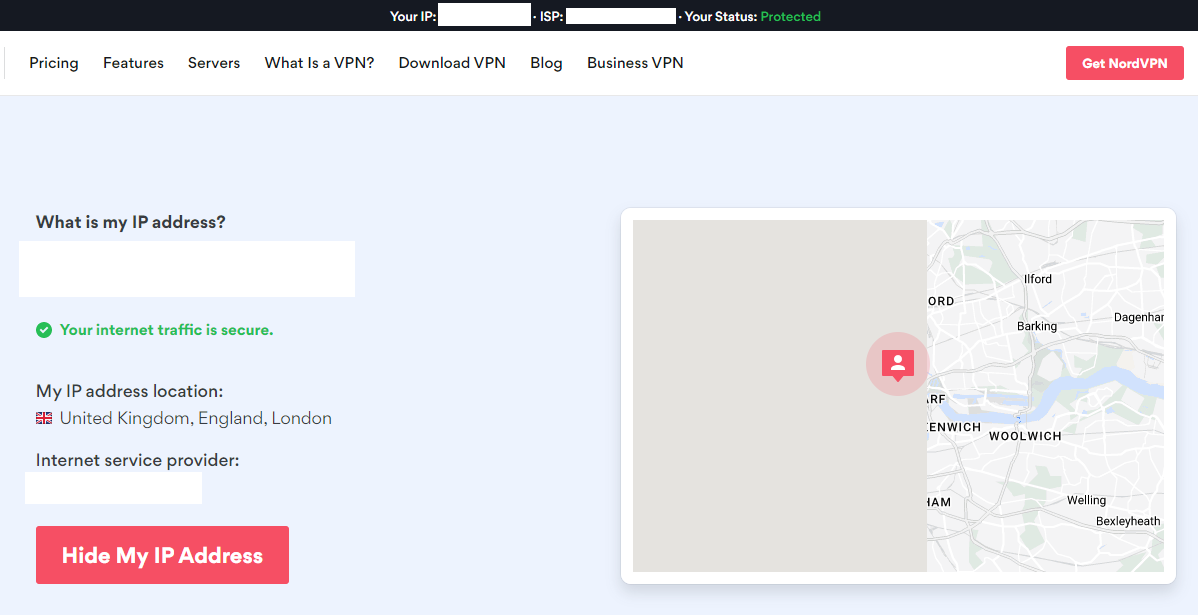Click the green checkmark secure icon
The image size is (1198, 615).
pyautogui.click(x=44, y=330)
